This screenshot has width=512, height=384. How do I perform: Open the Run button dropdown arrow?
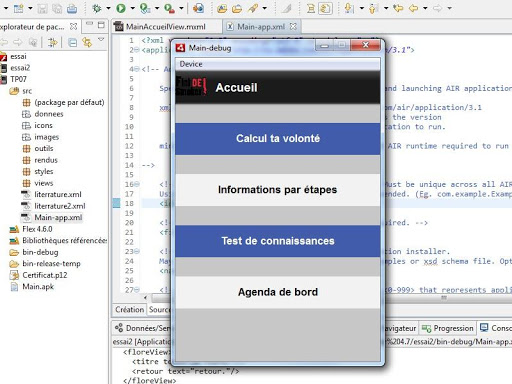pyautogui.click(x=132, y=8)
